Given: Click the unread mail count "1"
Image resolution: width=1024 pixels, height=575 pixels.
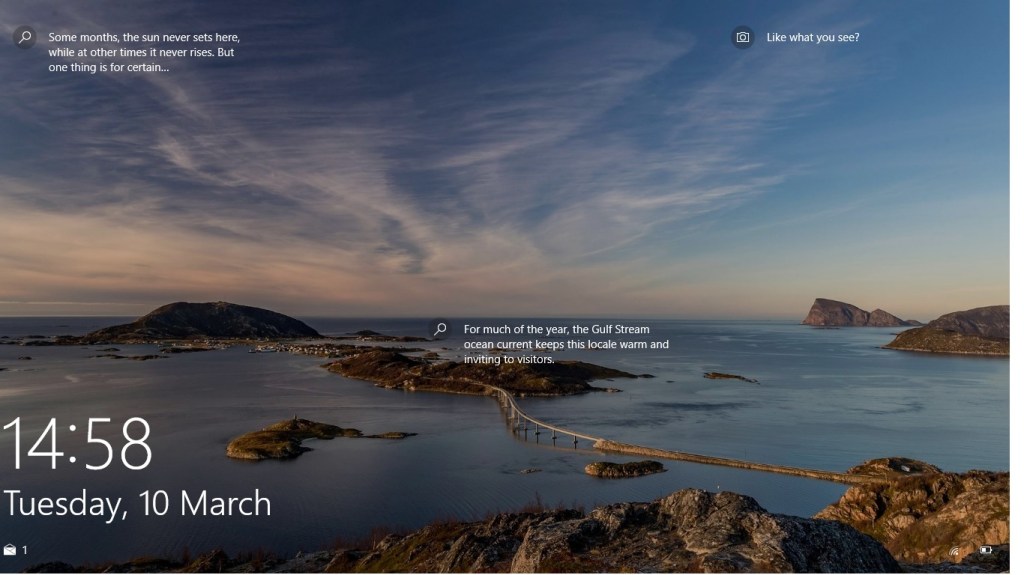Looking at the screenshot, I should pyautogui.click(x=25, y=550).
